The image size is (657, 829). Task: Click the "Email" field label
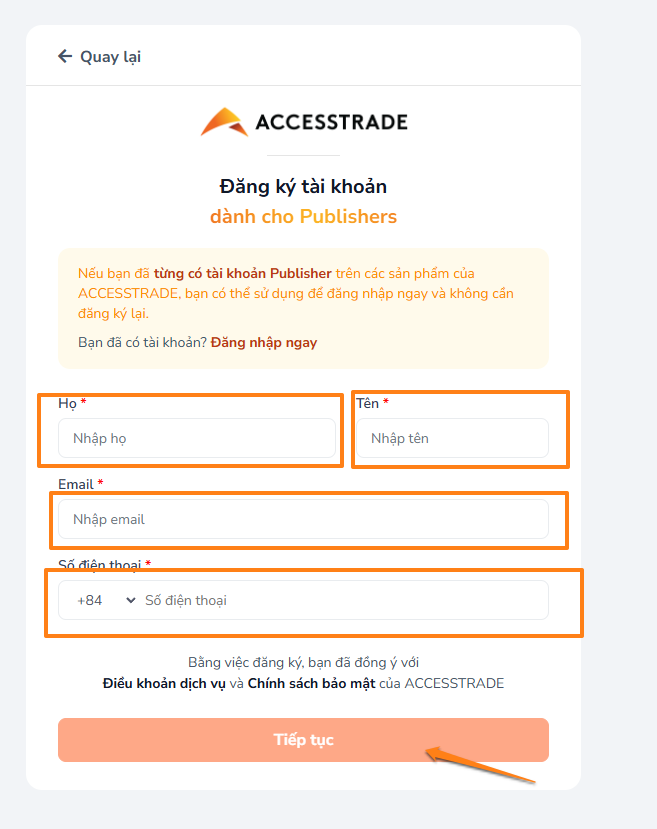click(x=76, y=484)
